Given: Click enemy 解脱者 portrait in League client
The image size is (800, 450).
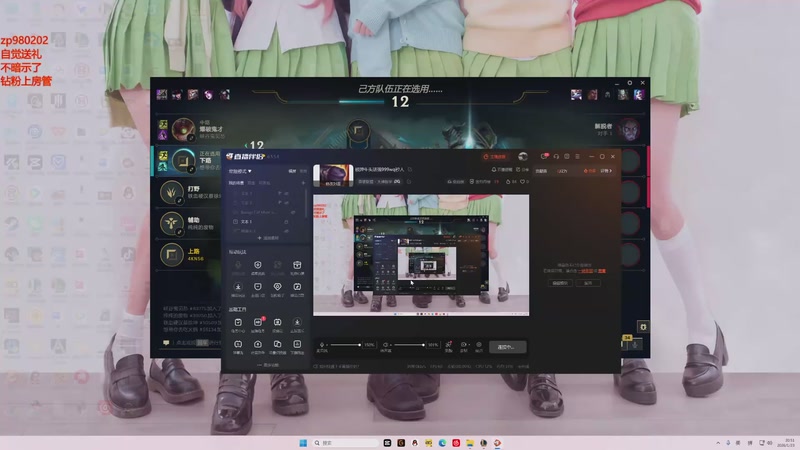Looking at the screenshot, I should pos(629,130).
